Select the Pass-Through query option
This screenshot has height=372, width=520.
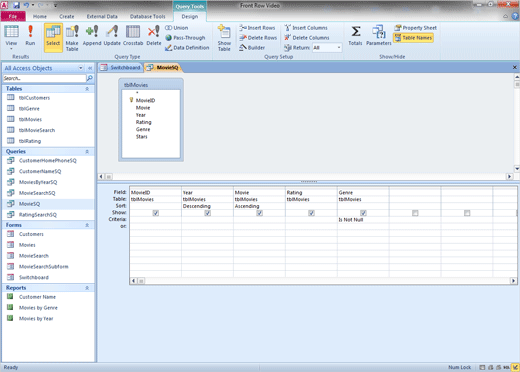point(185,38)
